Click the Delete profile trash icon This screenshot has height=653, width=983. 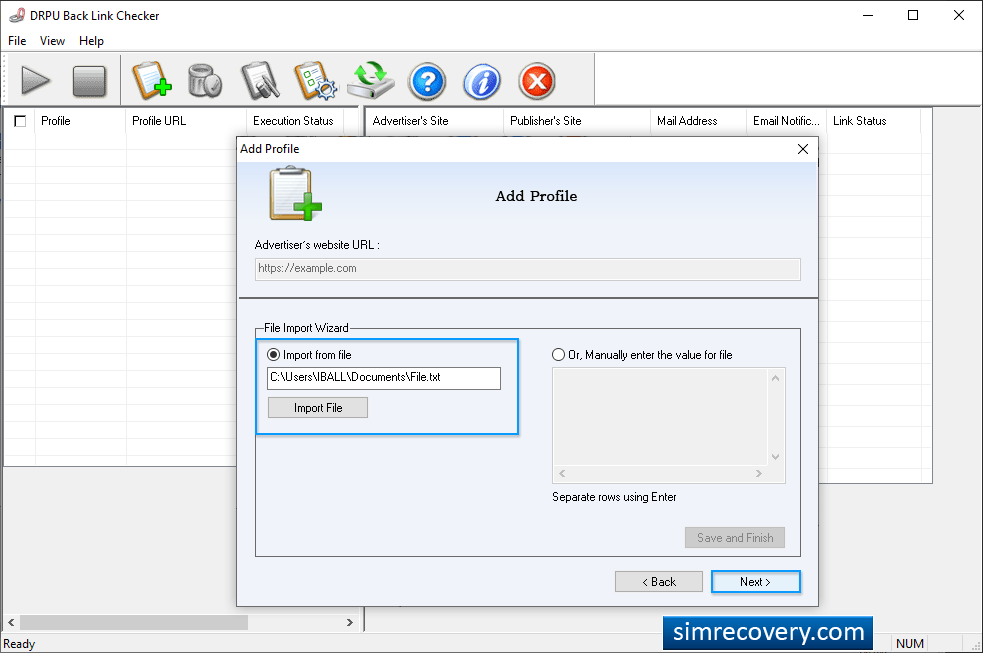tap(205, 80)
